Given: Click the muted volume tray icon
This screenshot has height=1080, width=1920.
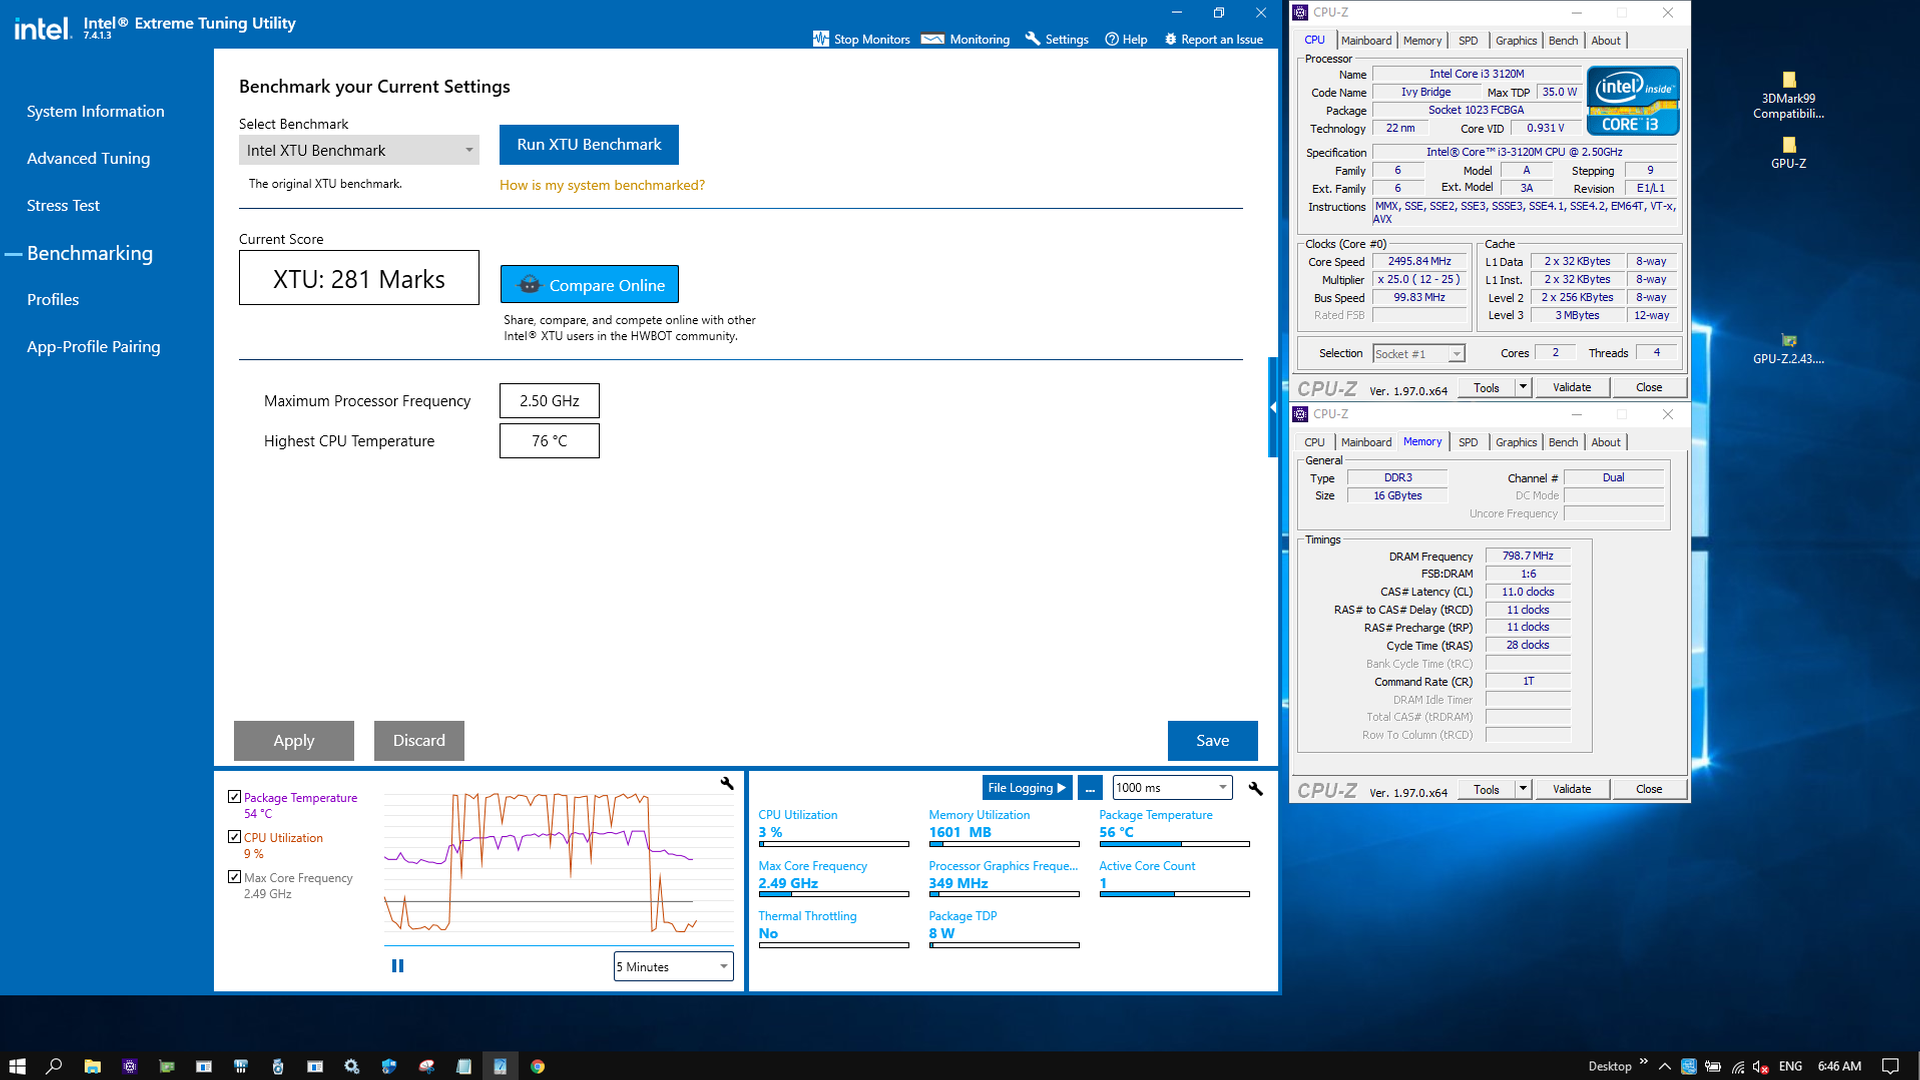Looking at the screenshot, I should point(1761,1066).
